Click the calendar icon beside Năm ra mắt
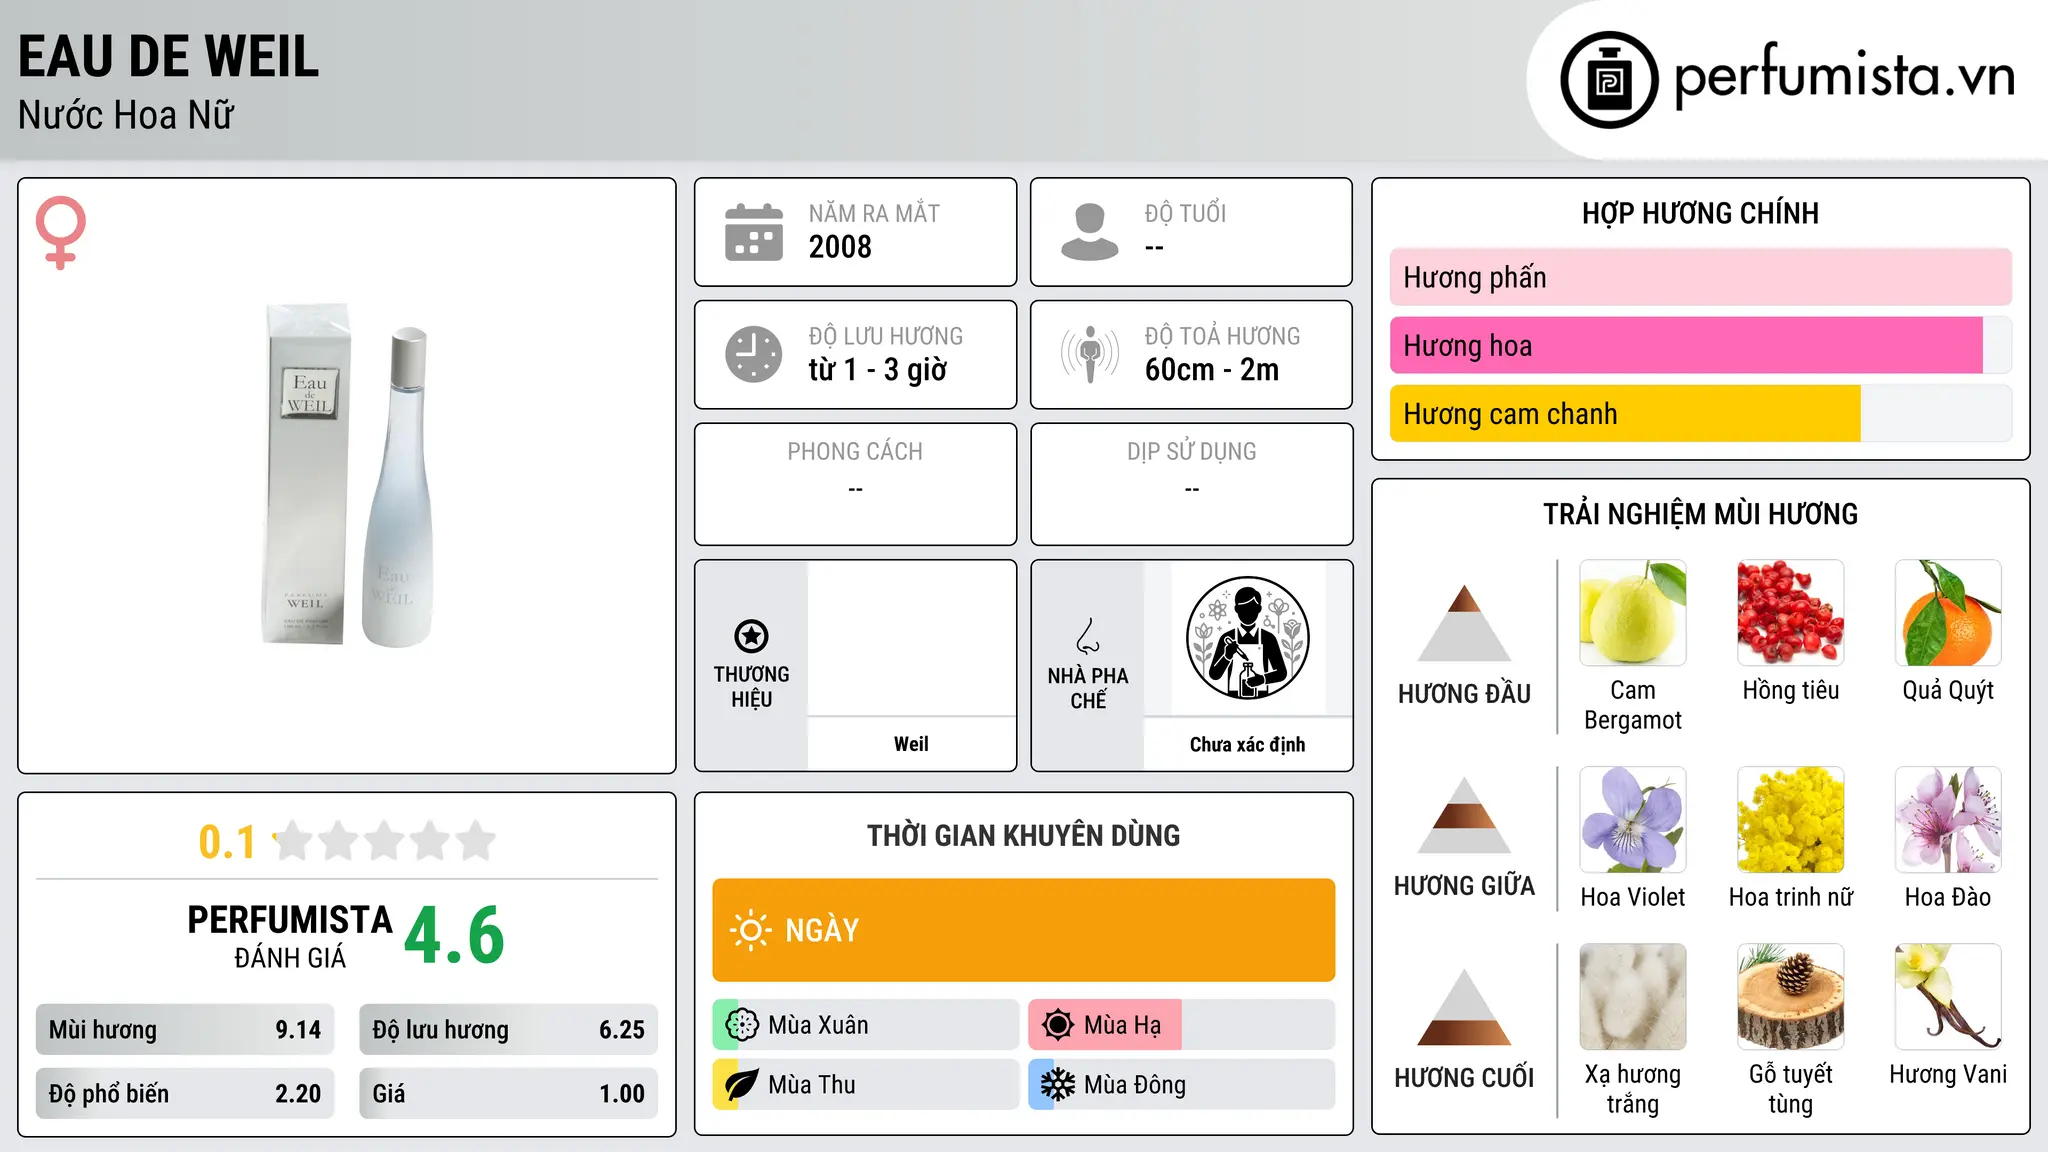 (x=754, y=232)
